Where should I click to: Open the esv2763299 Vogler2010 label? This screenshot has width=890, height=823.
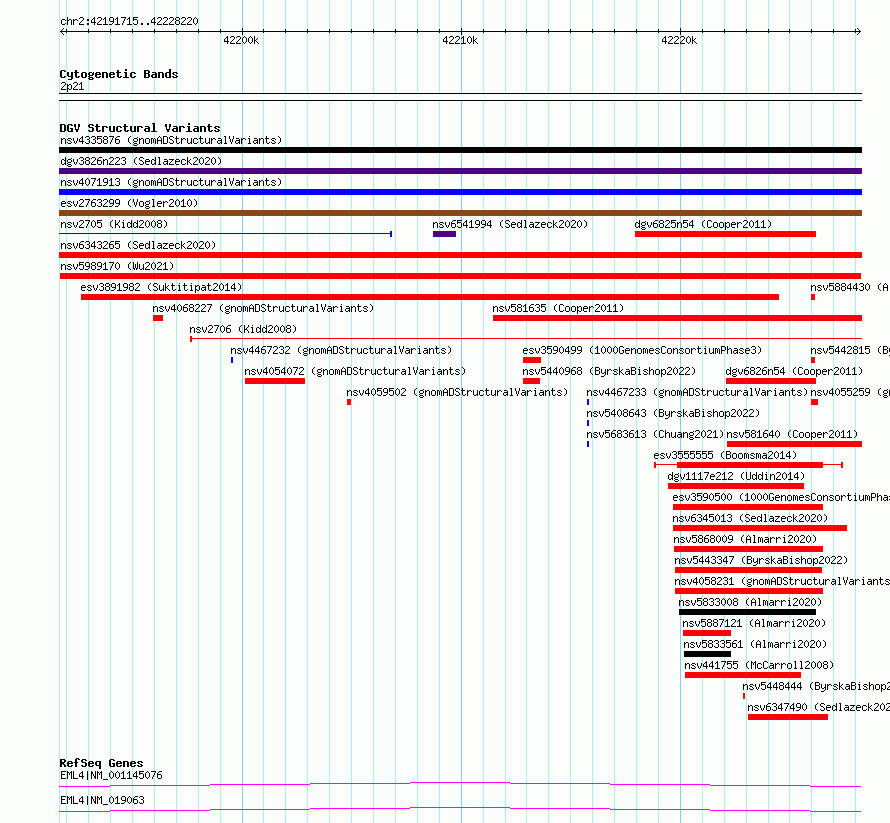coord(129,203)
